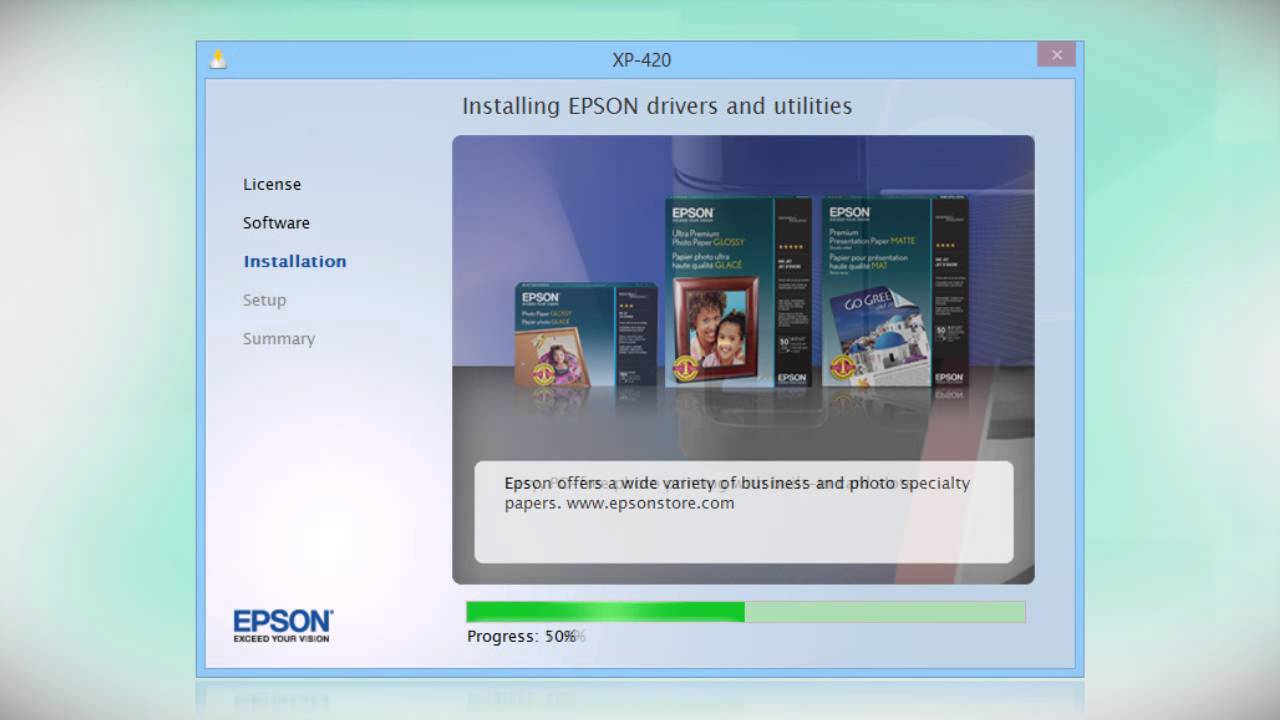
Task: Click the www.epsonstore.com text
Action: pyautogui.click(x=650, y=503)
